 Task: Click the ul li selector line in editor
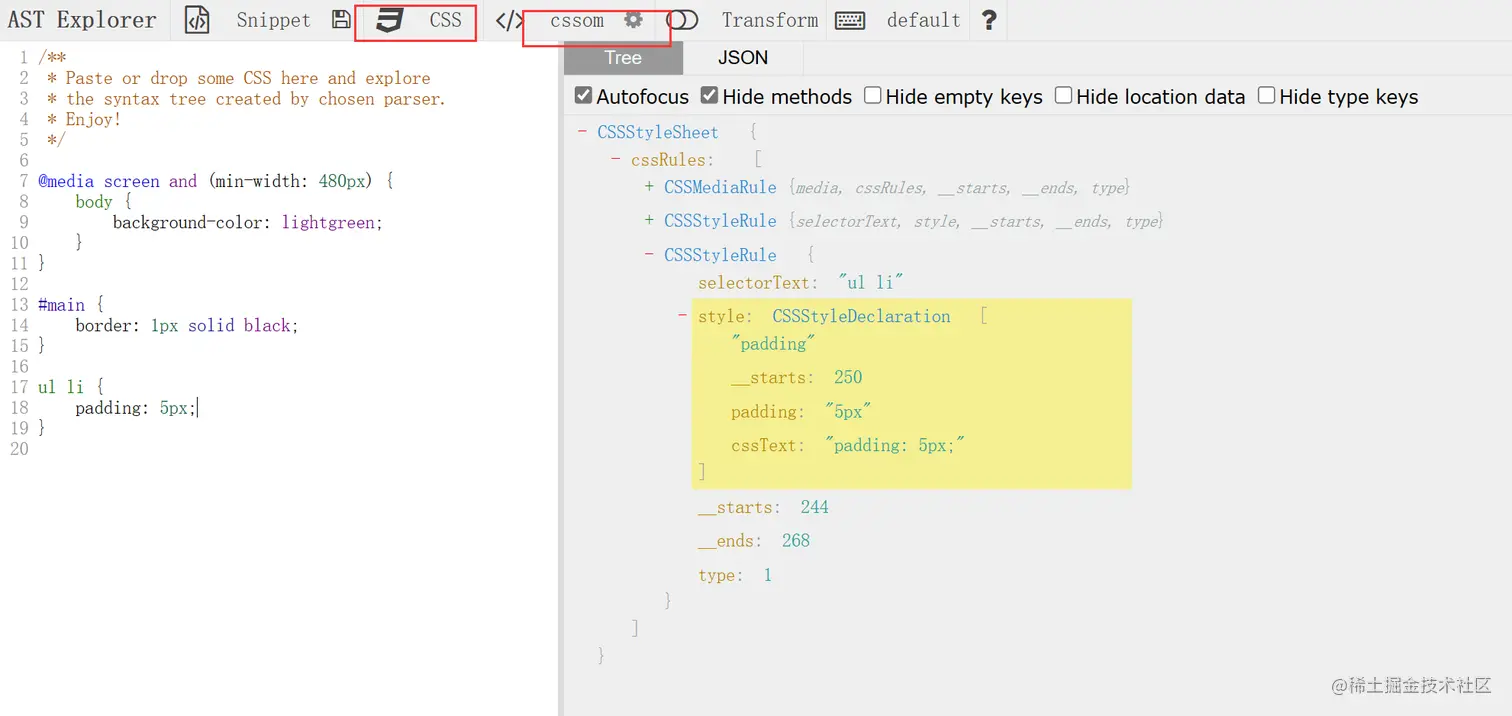(x=71, y=386)
